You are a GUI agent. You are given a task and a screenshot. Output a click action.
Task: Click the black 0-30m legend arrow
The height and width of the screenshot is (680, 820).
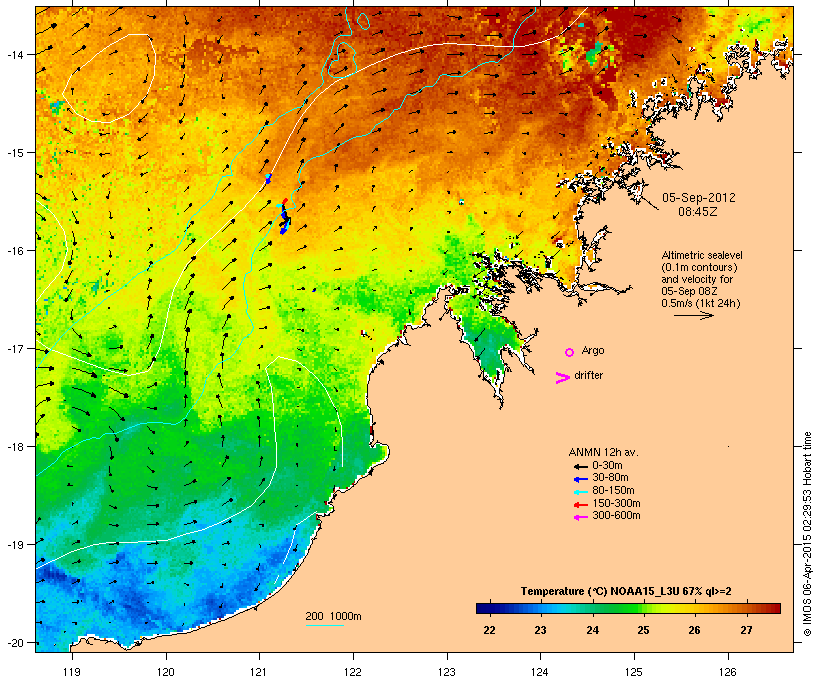coord(580,466)
